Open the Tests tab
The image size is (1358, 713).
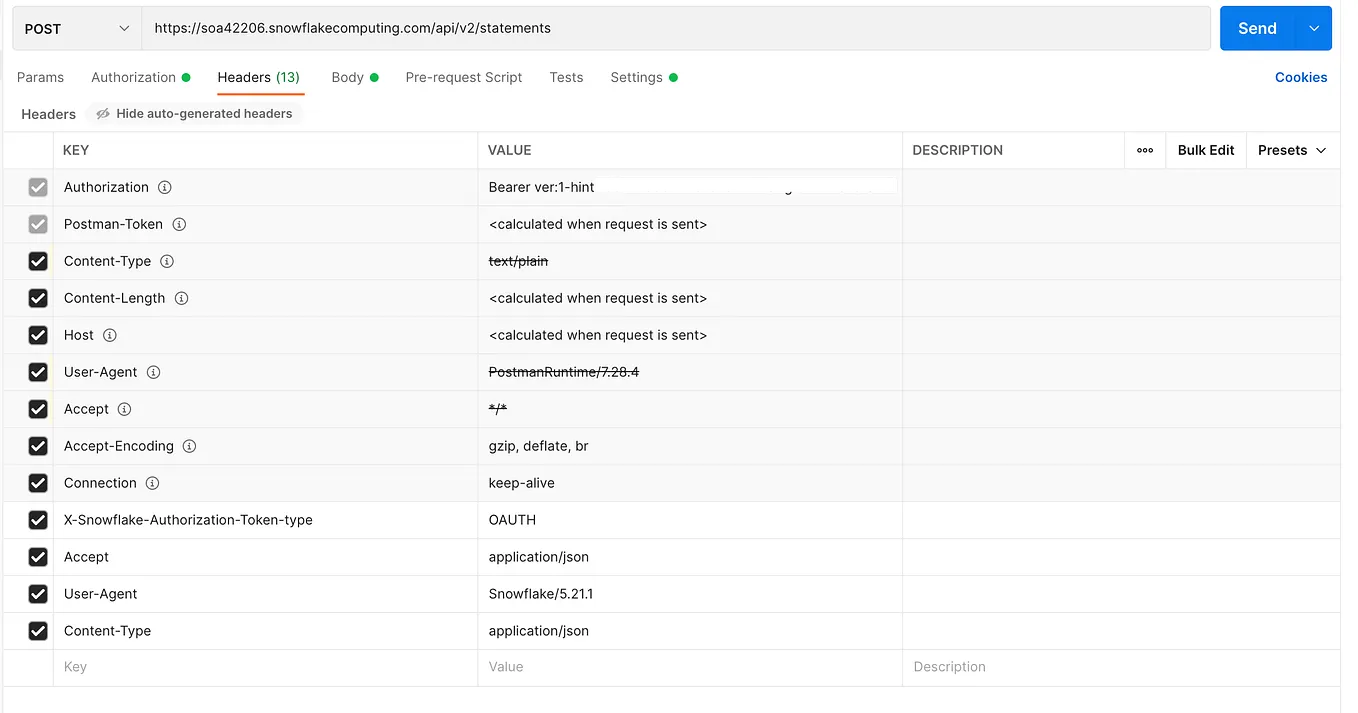(x=566, y=77)
